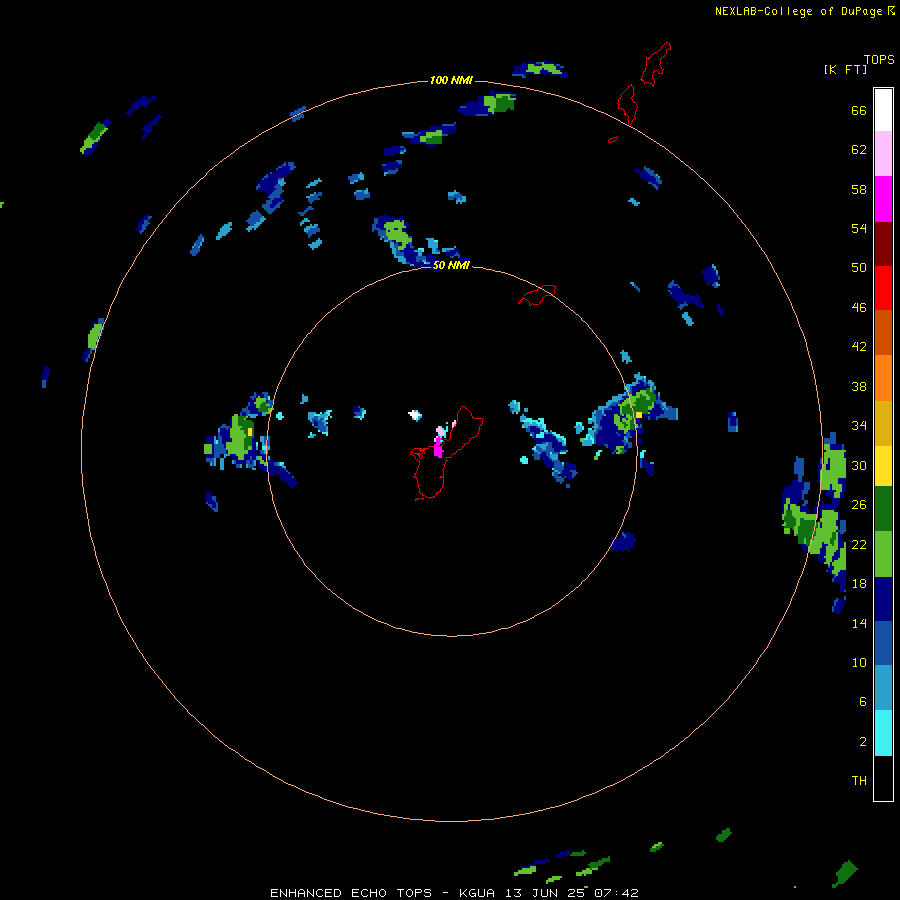Click the medium blue legend swatch
The image size is (900, 900).
[x=883, y=643]
